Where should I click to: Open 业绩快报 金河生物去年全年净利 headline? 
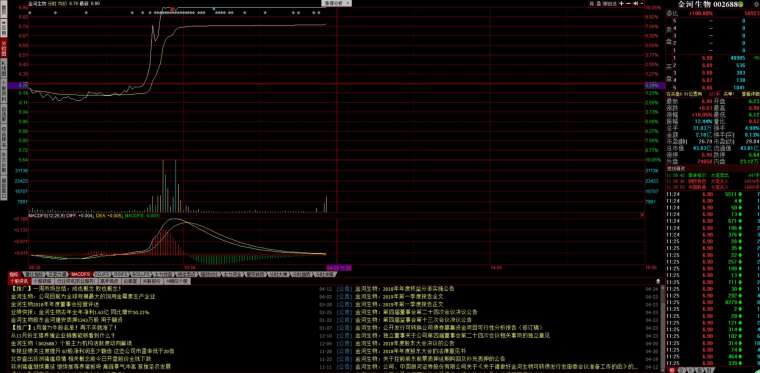[x=80, y=312]
